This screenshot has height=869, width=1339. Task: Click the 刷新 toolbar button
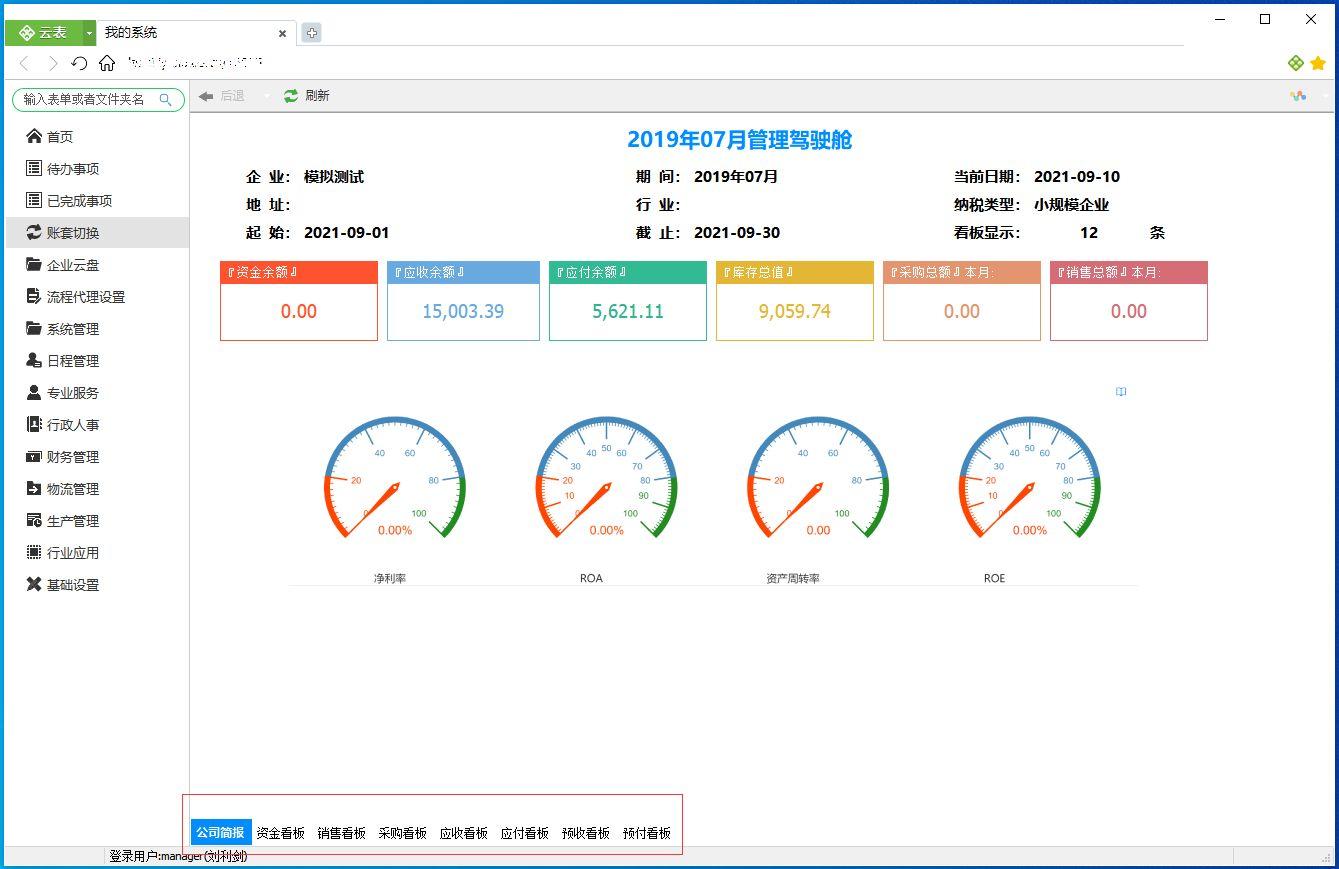[307, 96]
